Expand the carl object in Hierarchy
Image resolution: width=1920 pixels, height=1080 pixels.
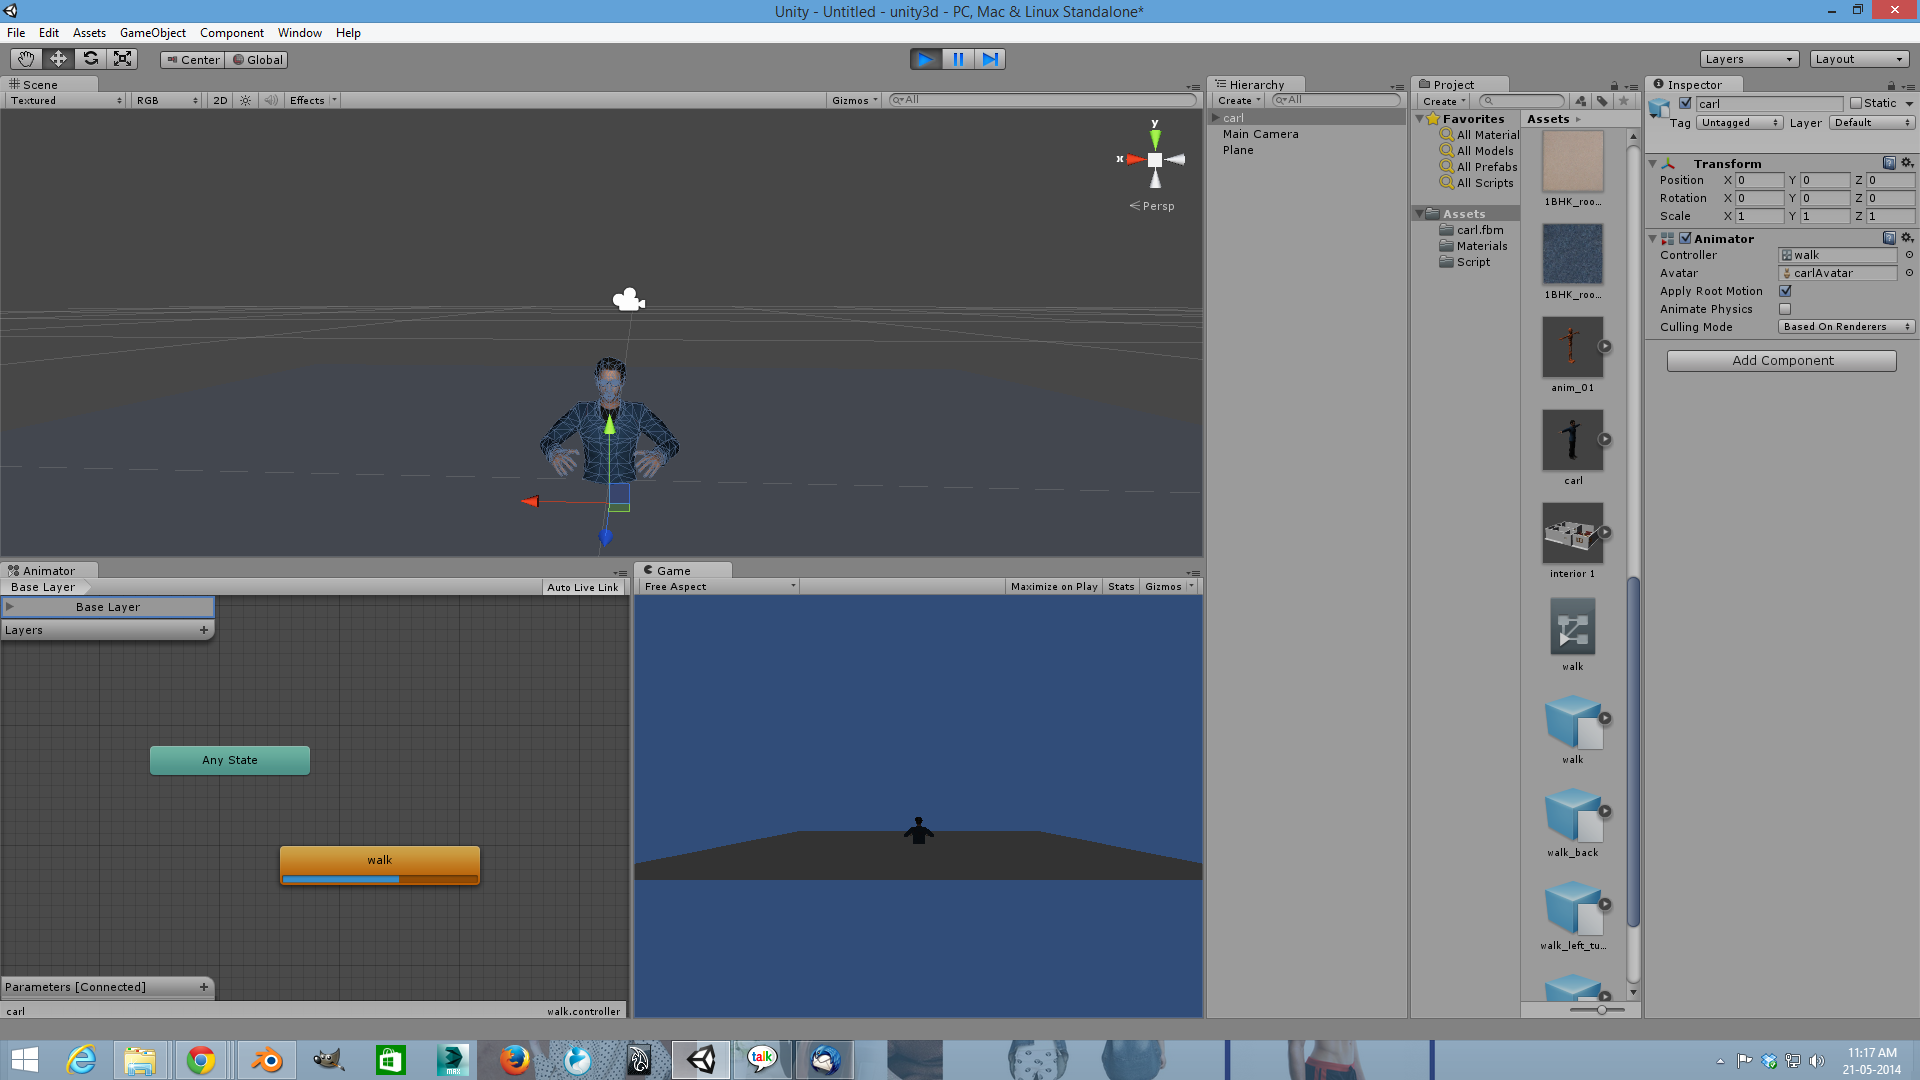point(1215,118)
